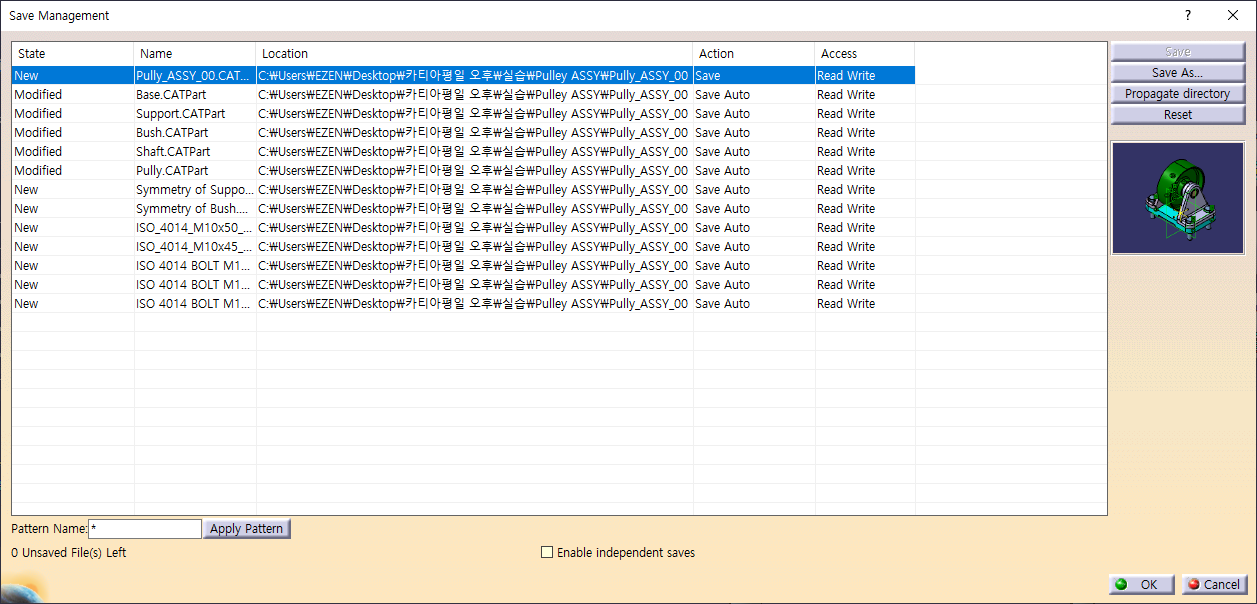Click the Save As... button
The height and width of the screenshot is (604, 1257).
coord(1177,73)
